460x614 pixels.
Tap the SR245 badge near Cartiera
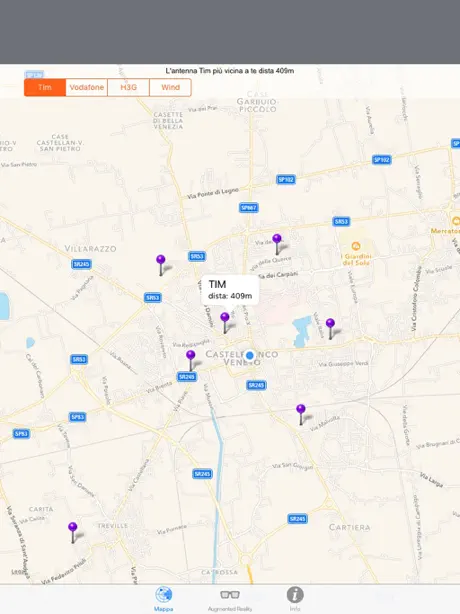298,519
